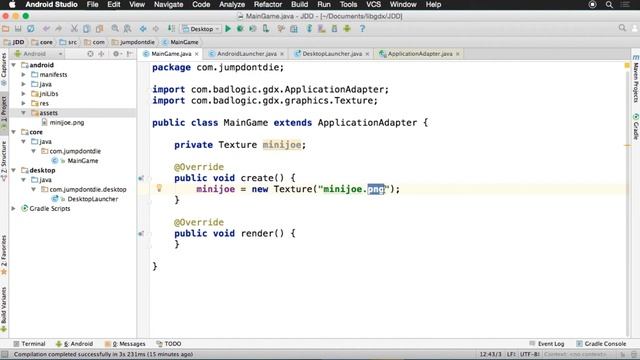Collapse the desktop module node
This screenshot has width=640, height=360.
(x=14, y=170)
